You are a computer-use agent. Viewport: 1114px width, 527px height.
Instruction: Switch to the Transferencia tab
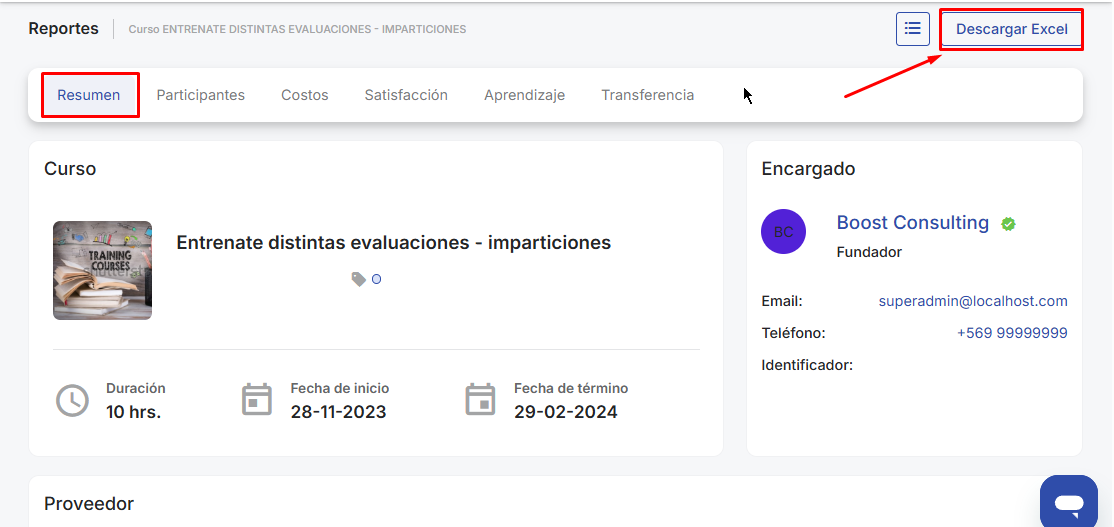click(647, 95)
